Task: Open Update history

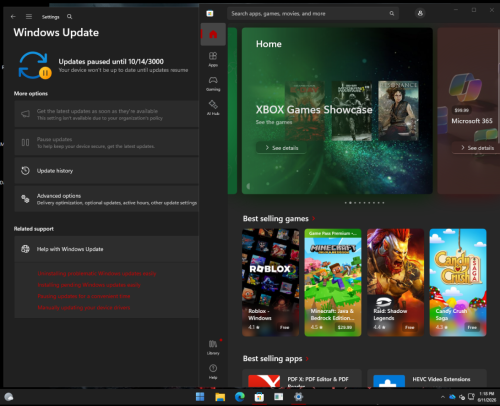Action: [107, 171]
